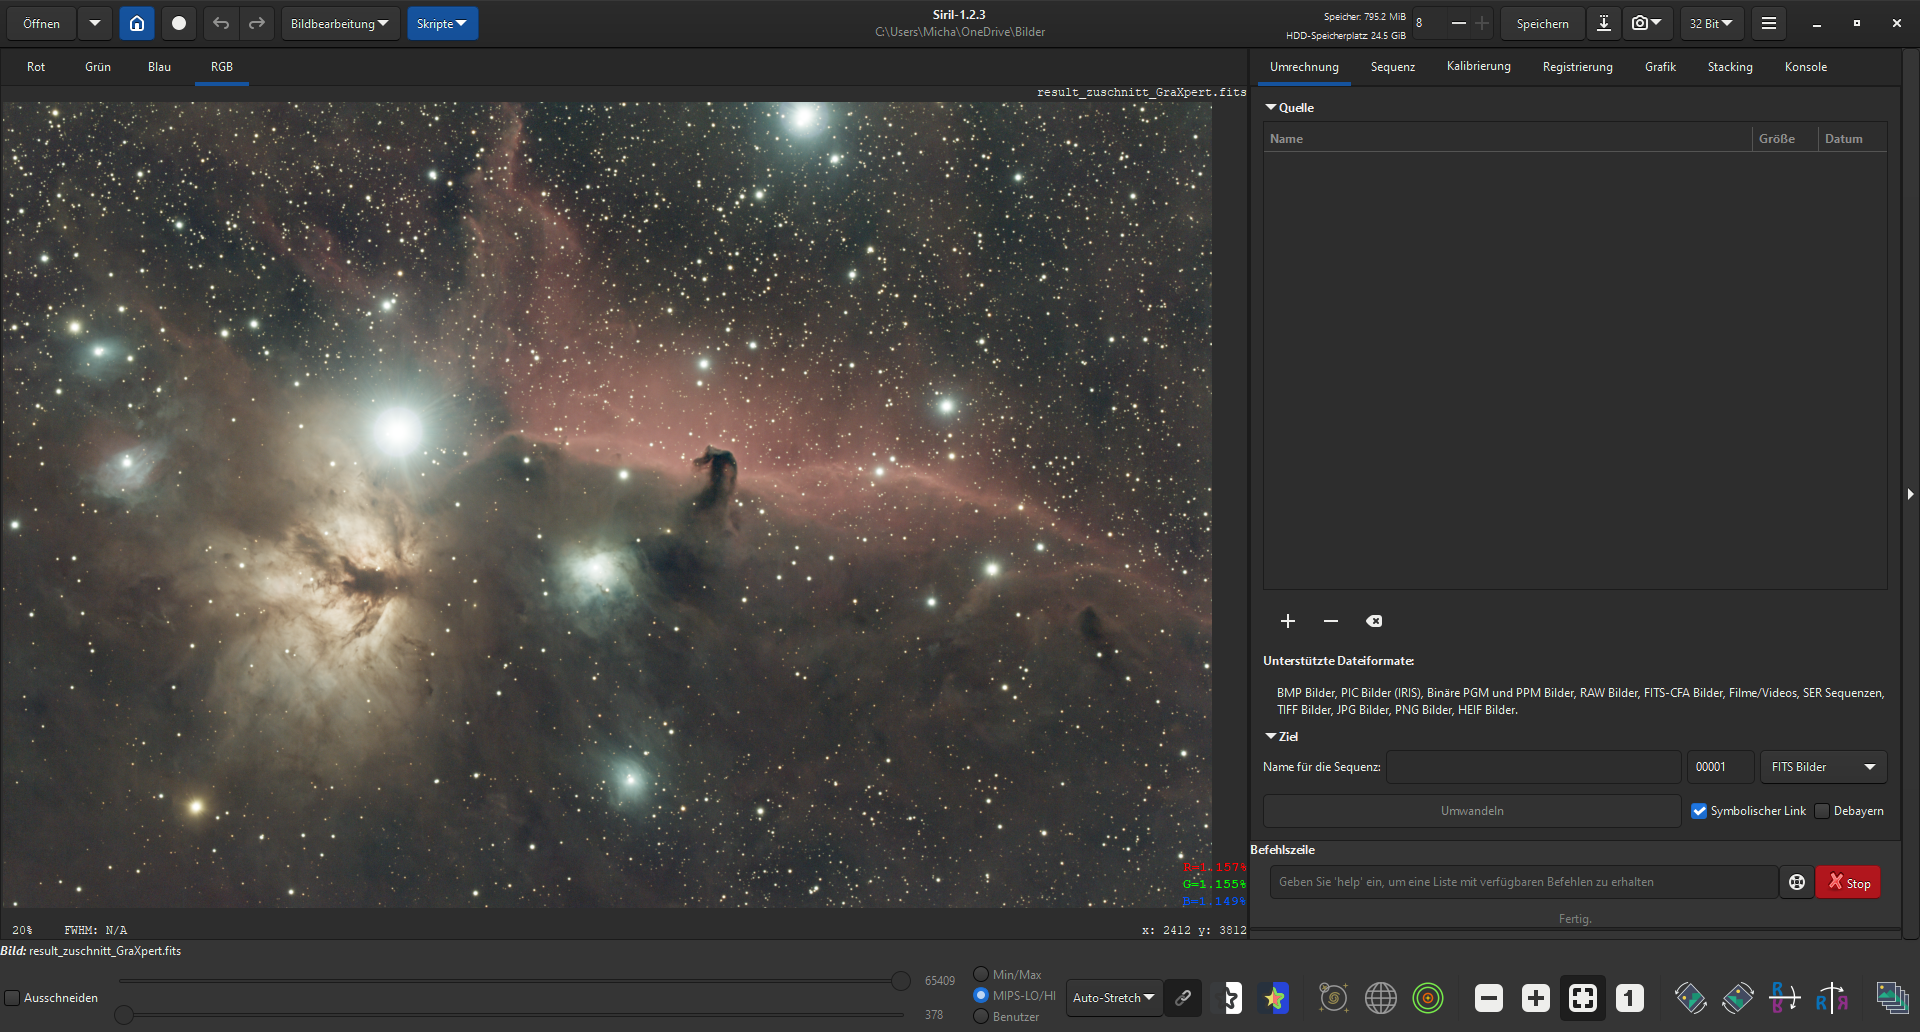The height and width of the screenshot is (1032, 1920).
Task: Open the Skripte dropdown menu
Action: (x=442, y=23)
